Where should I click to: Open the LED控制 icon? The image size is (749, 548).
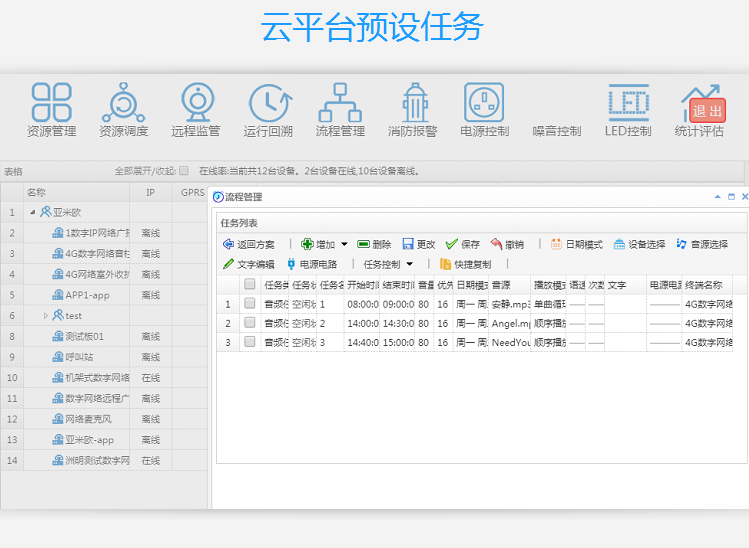pyautogui.click(x=628, y=102)
